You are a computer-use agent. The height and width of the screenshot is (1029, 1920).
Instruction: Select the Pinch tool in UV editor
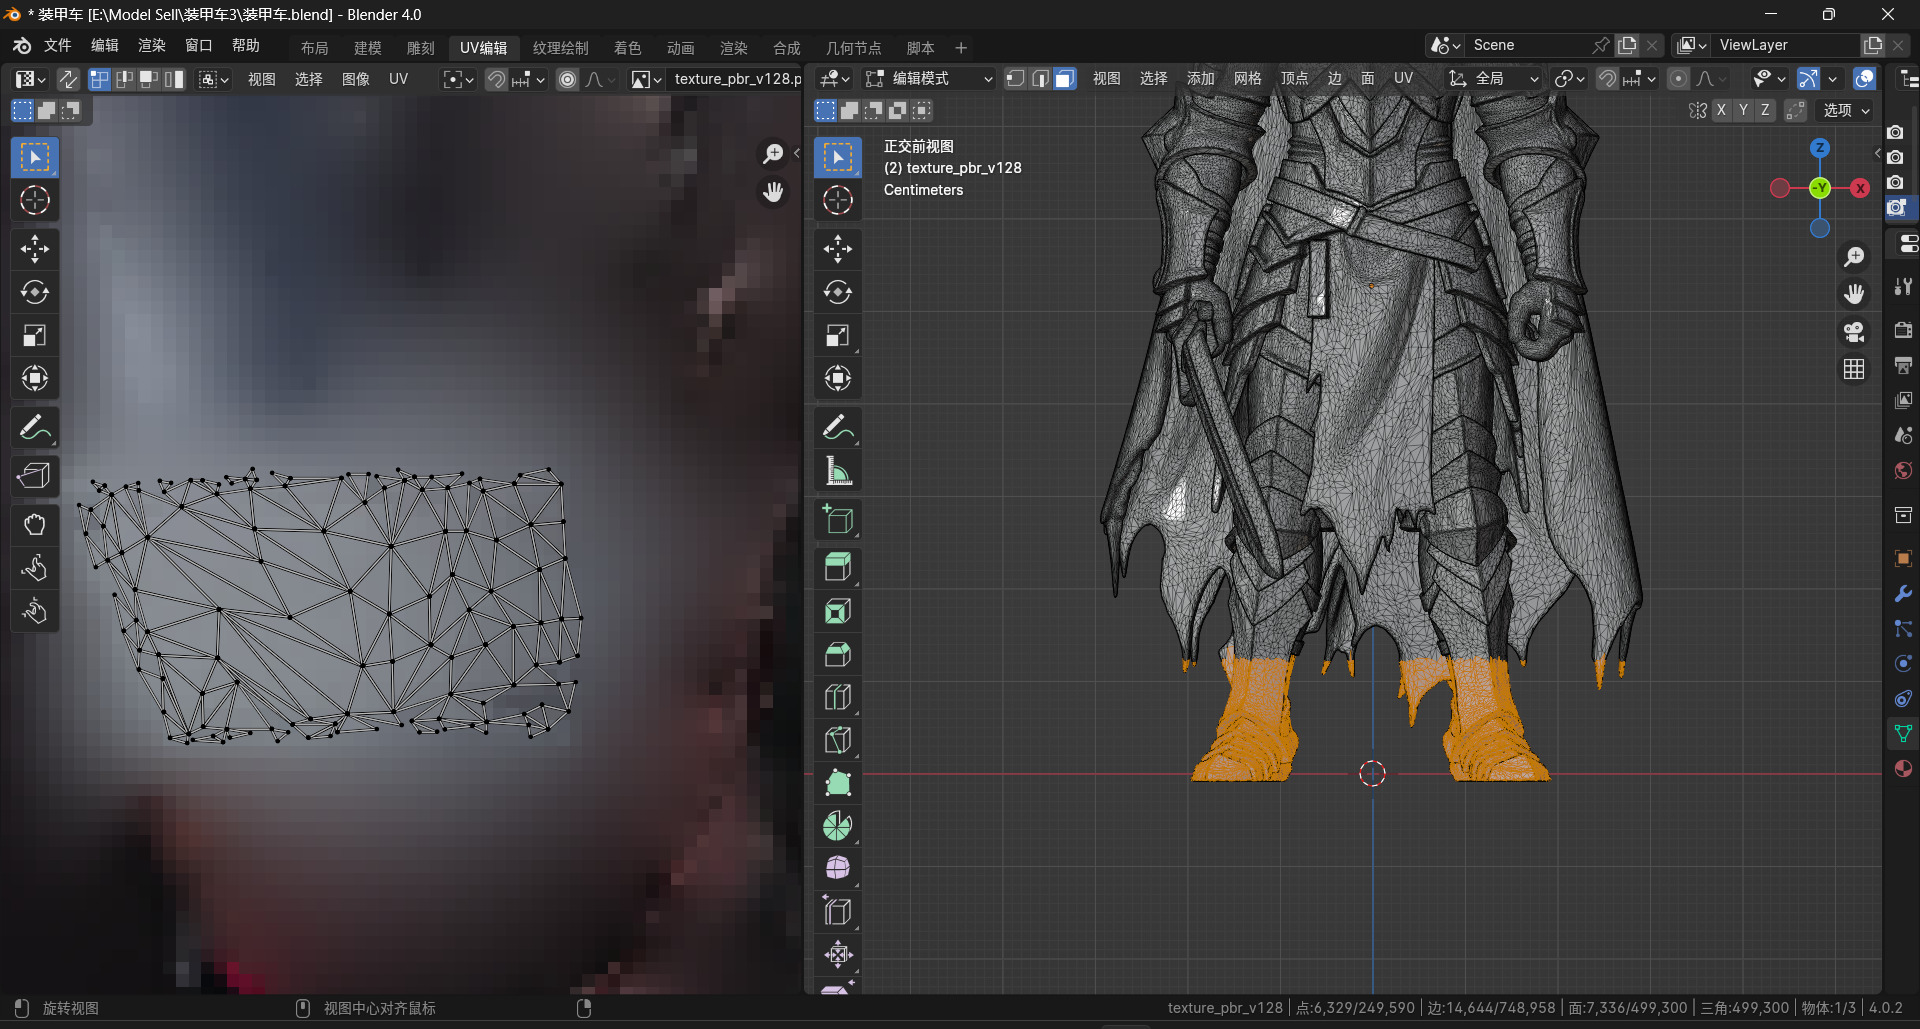coord(35,611)
